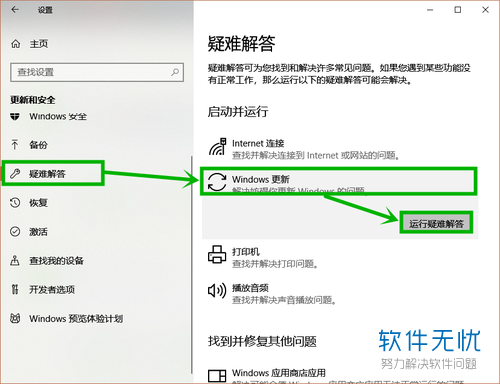This screenshot has height=384, width=500.
Task: Click text 查找并解决声音播放问题
Action: pos(284,300)
